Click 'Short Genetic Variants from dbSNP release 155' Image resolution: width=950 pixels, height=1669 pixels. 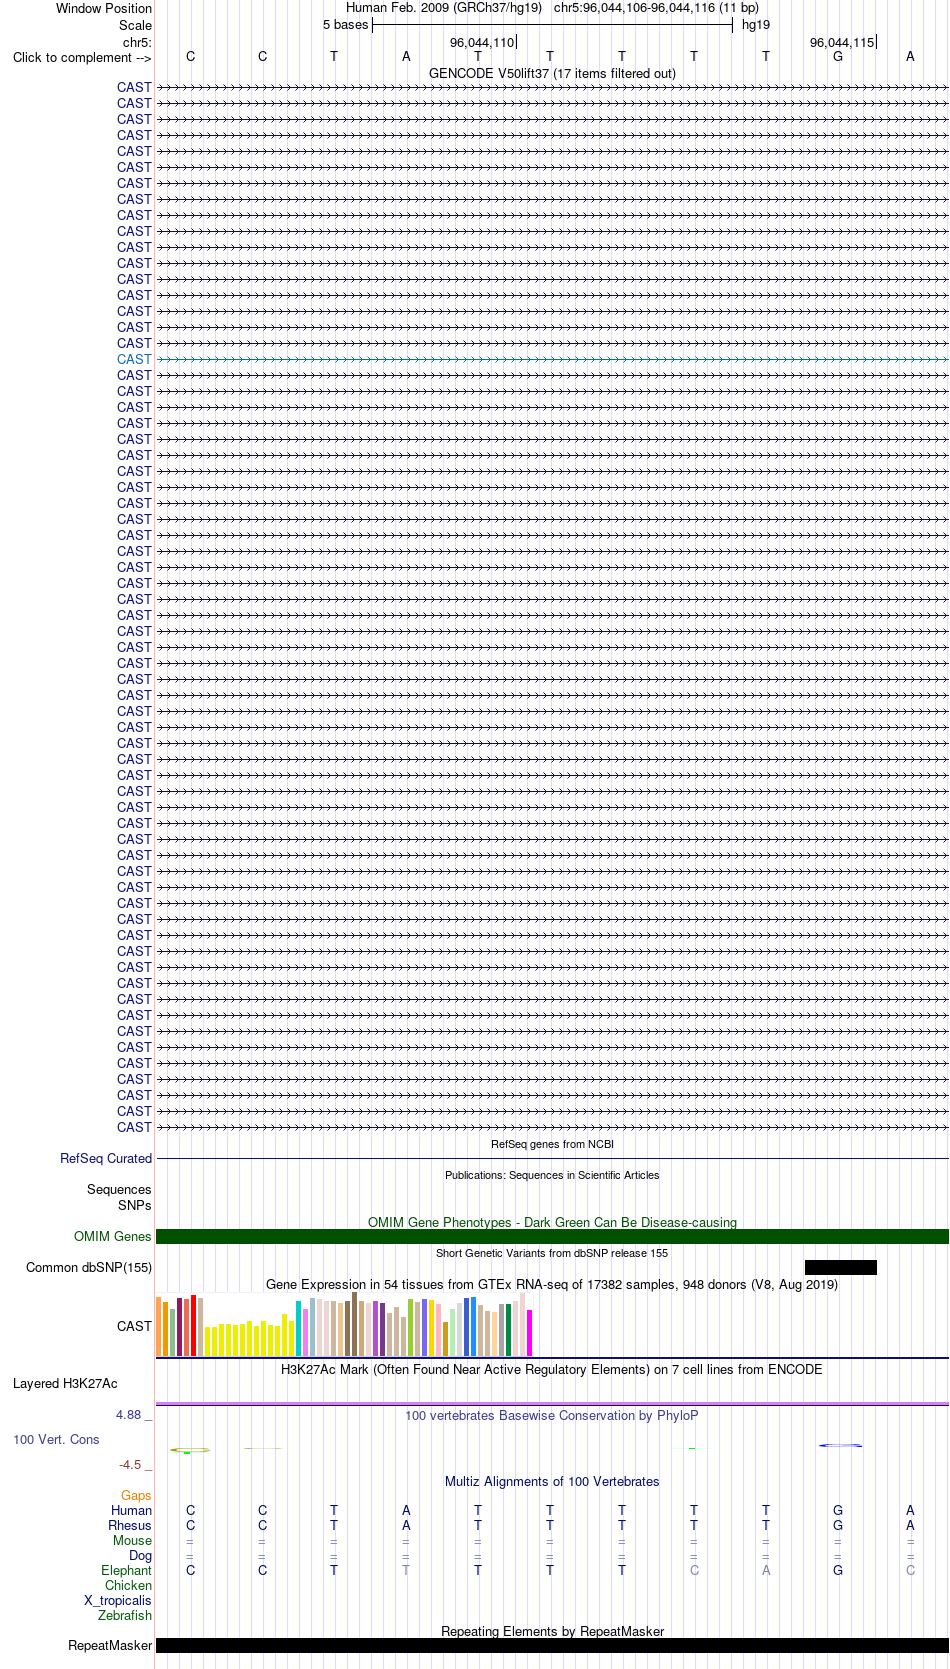[552, 1253]
